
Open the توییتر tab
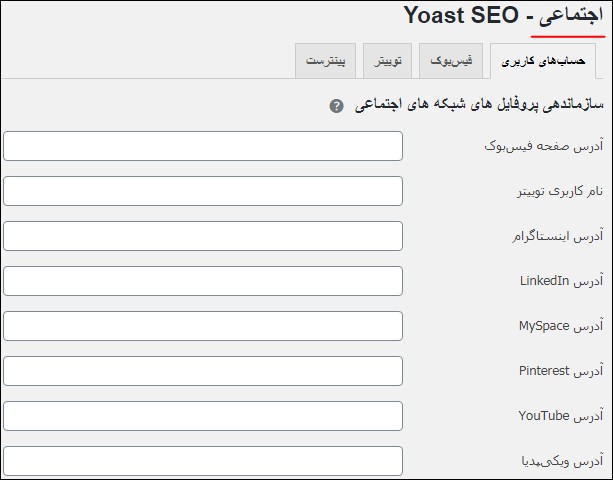387,61
